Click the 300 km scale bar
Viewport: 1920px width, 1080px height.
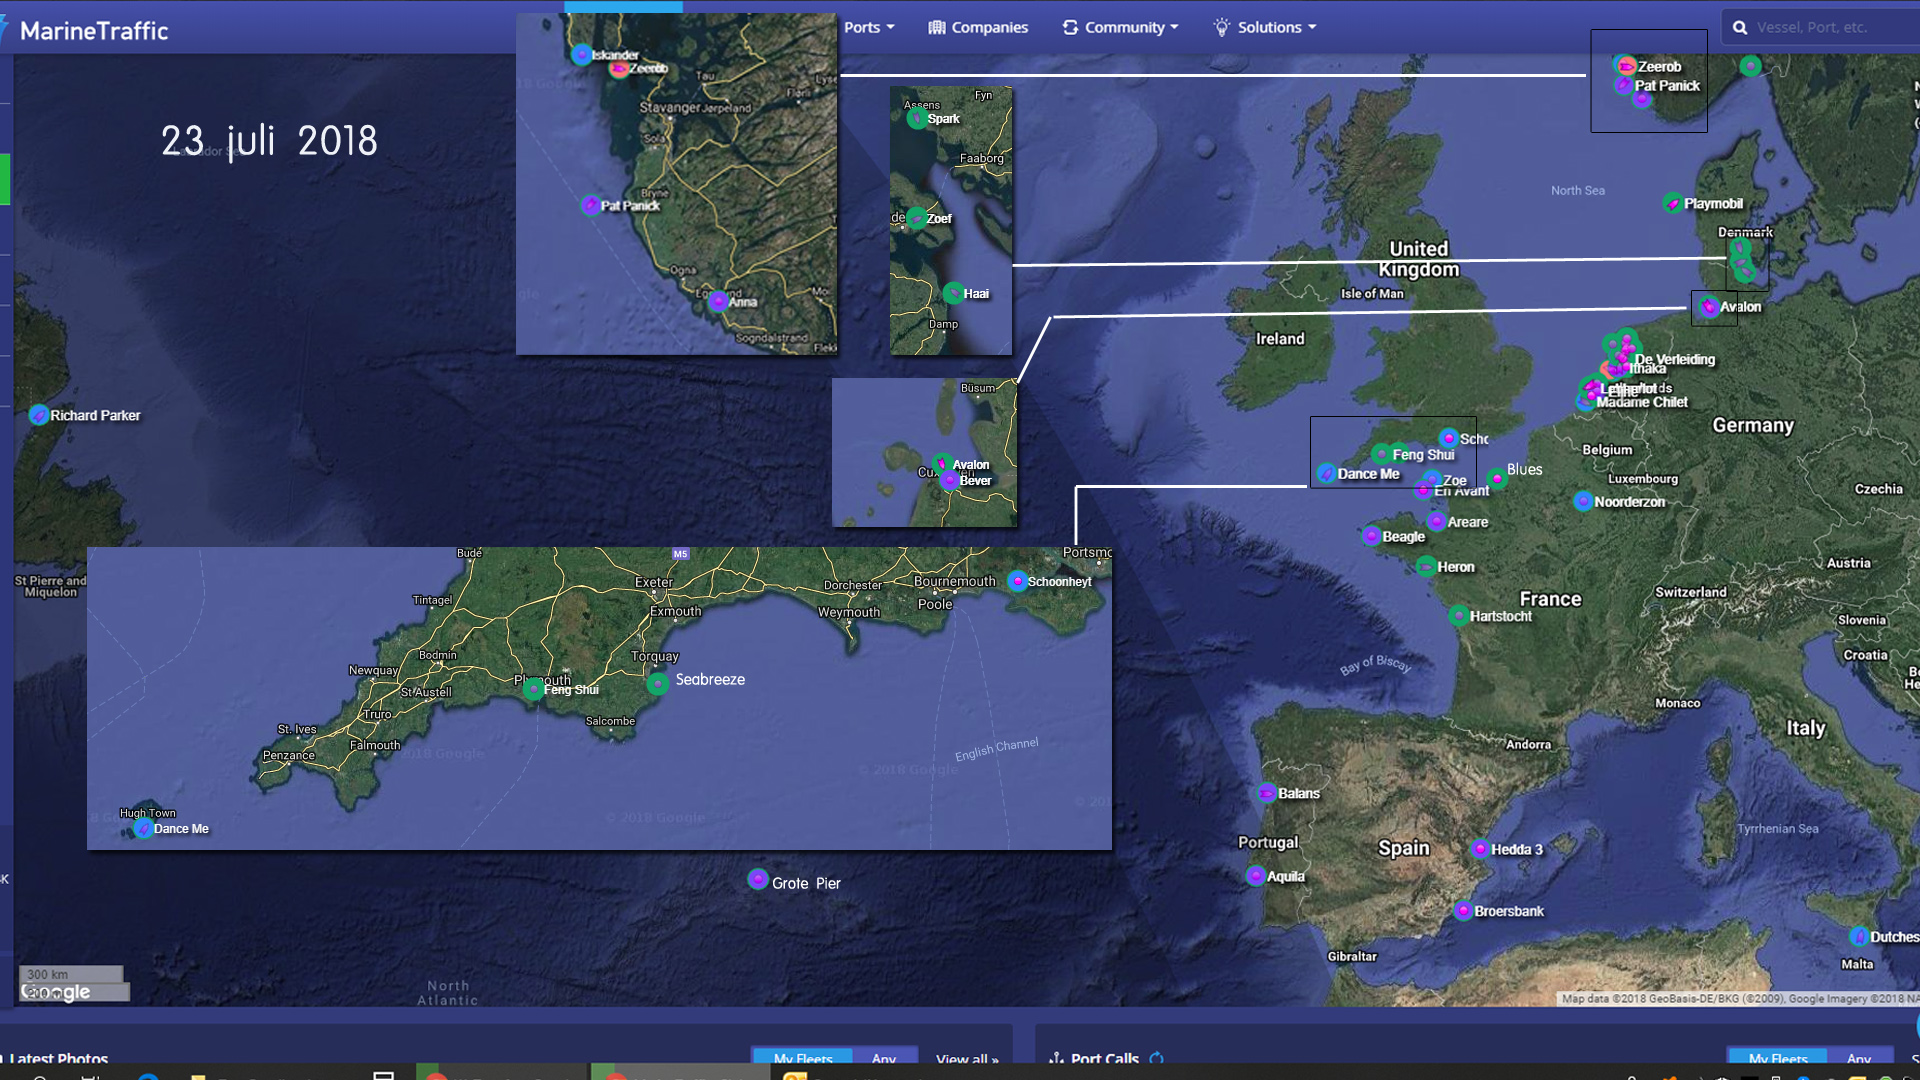coord(71,974)
